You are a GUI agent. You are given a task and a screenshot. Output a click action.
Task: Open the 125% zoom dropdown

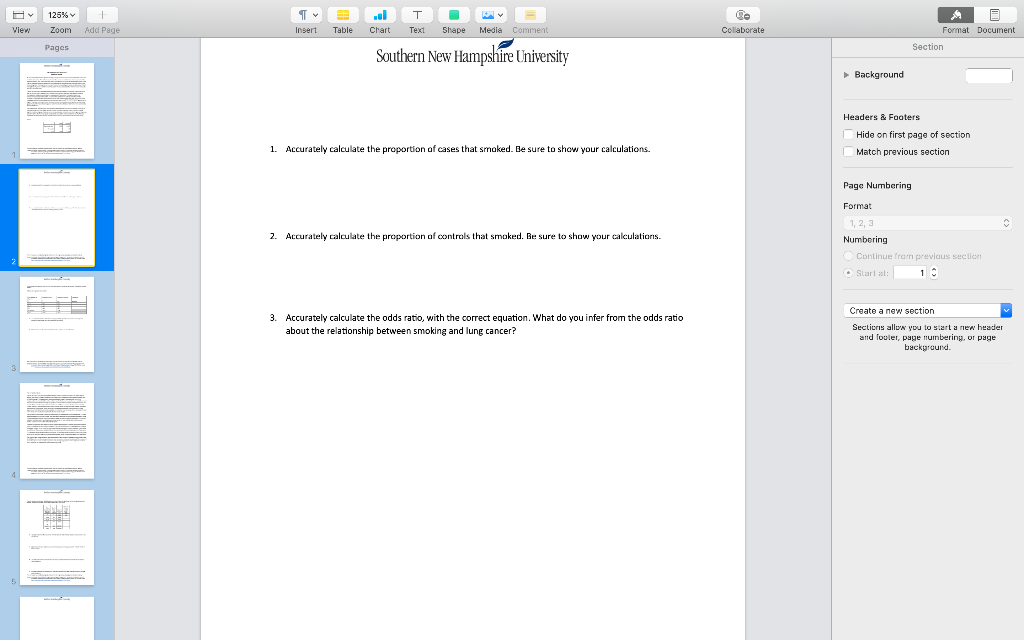pyautogui.click(x=61, y=15)
